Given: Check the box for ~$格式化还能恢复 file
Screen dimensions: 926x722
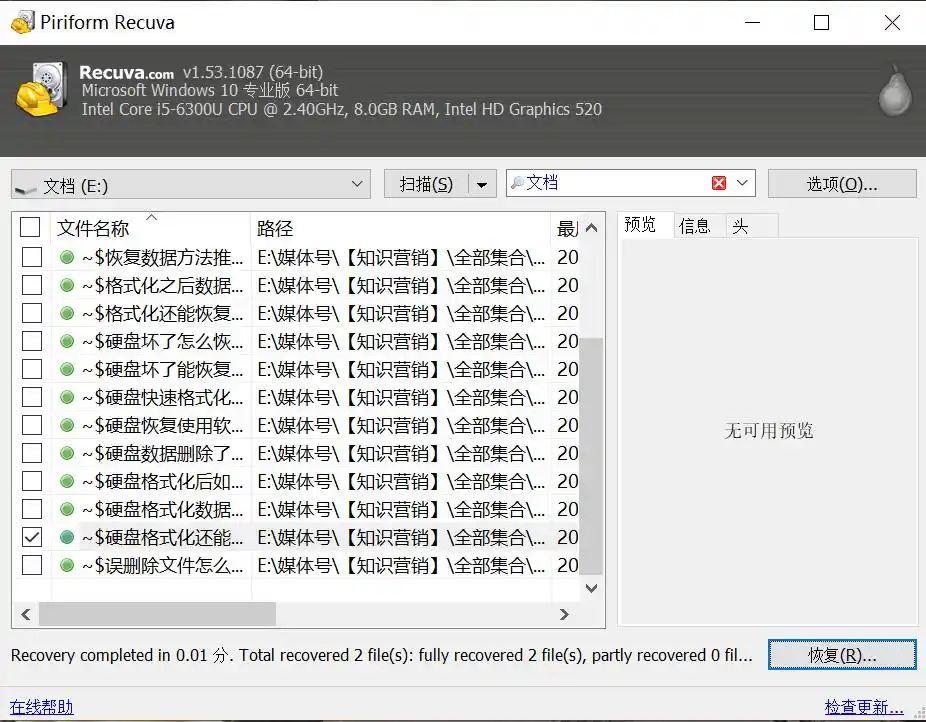Looking at the screenshot, I should click(32, 313).
